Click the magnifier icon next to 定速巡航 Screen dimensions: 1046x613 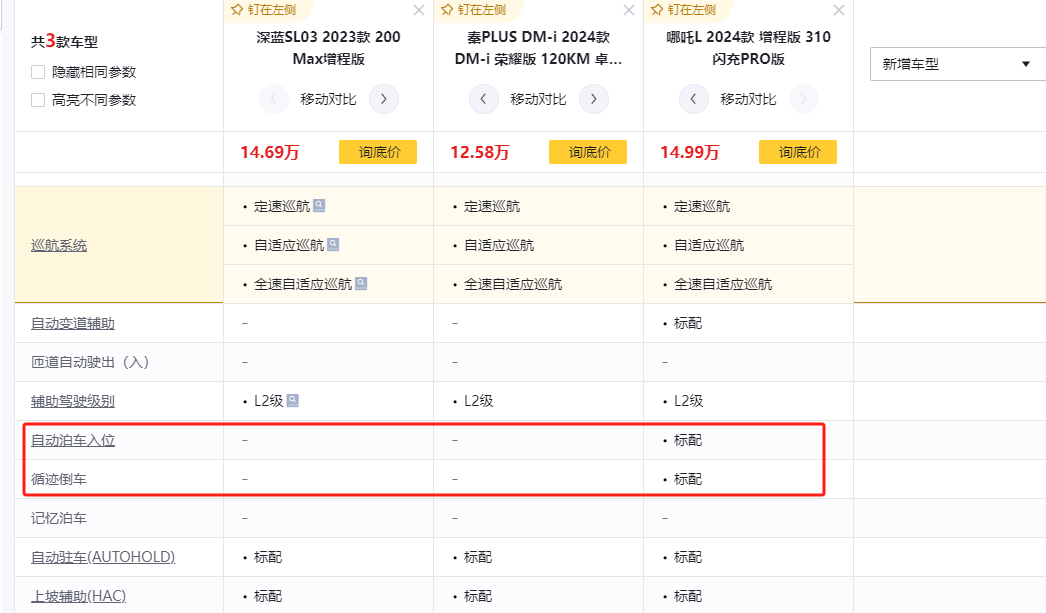tap(319, 206)
